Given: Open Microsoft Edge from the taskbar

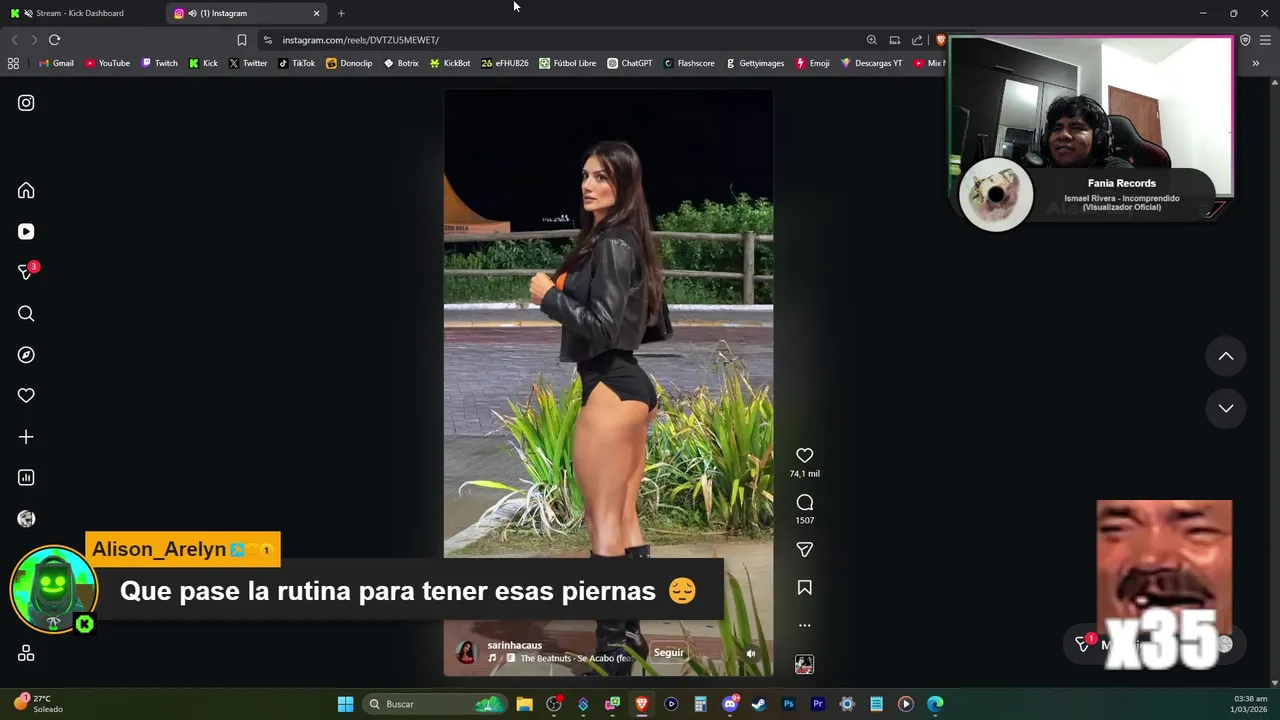Looking at the screenshot, I should (935, 704).
